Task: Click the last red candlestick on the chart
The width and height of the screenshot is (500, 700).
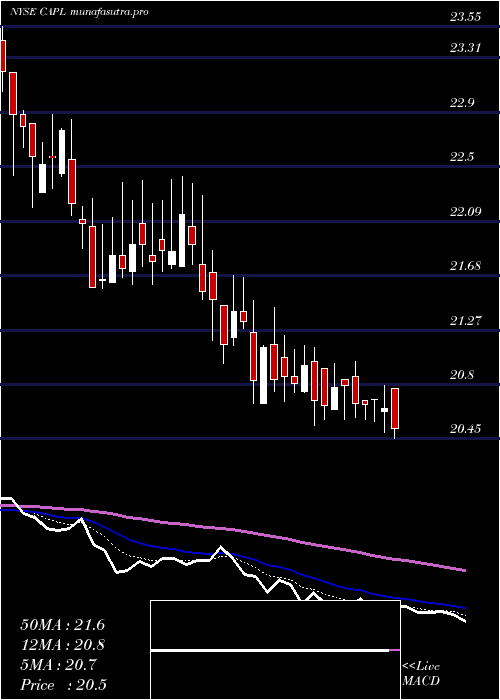Action: point(395,408)
